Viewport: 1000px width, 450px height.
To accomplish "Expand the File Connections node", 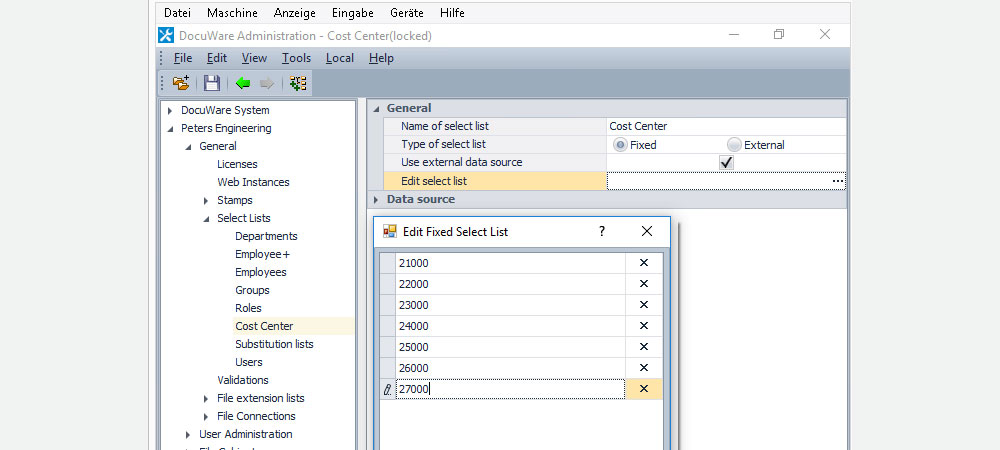I will coord(206,417).
